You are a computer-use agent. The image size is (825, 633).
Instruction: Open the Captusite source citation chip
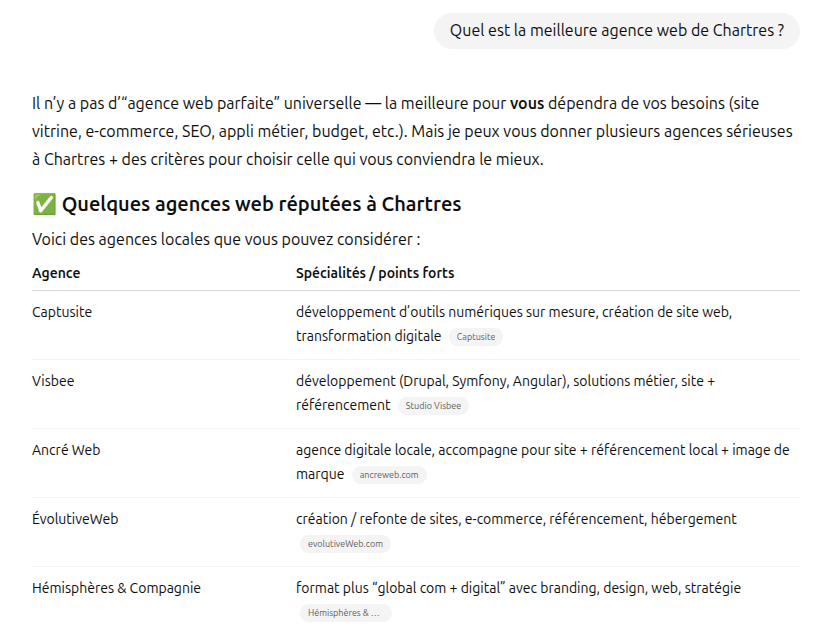475,337
